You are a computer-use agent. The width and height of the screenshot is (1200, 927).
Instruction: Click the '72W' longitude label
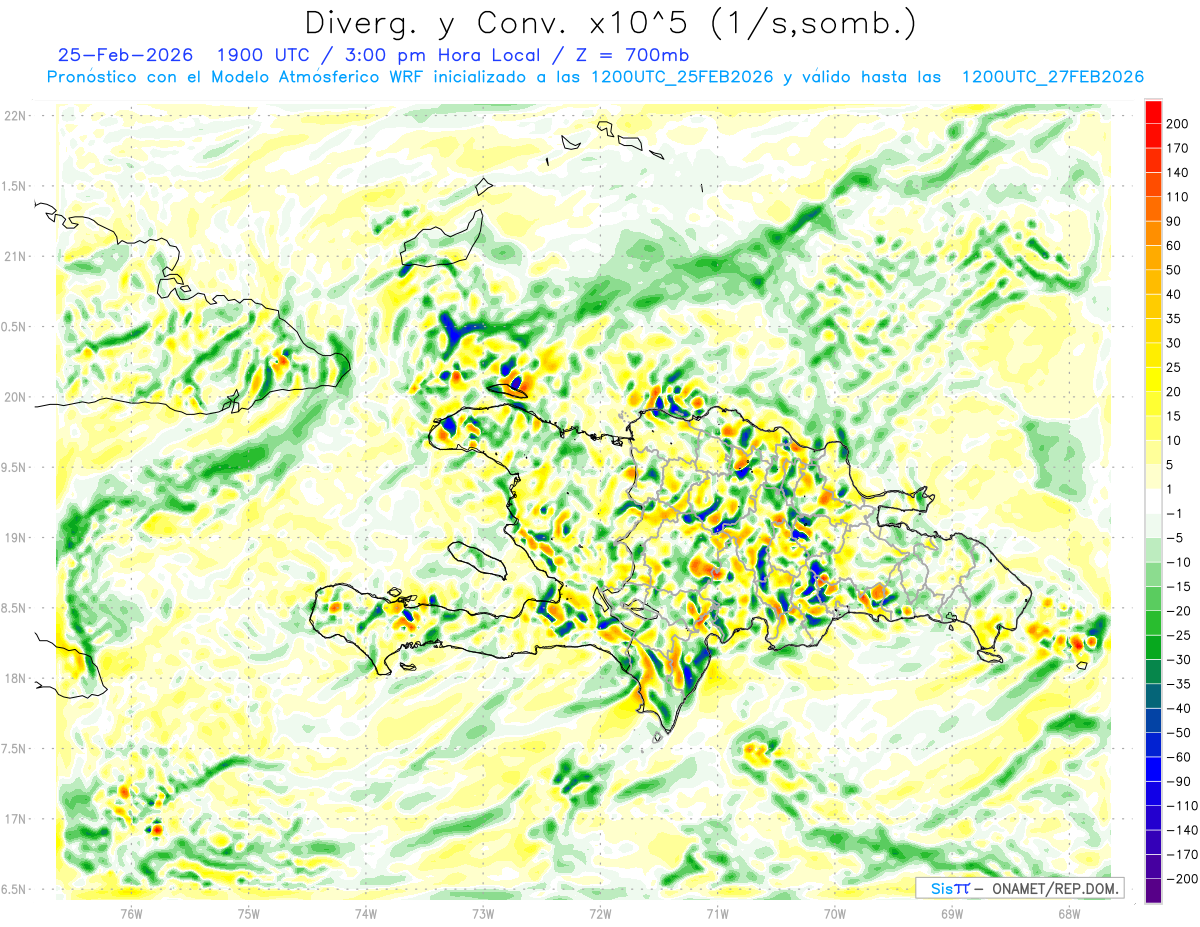coord(600,914)
